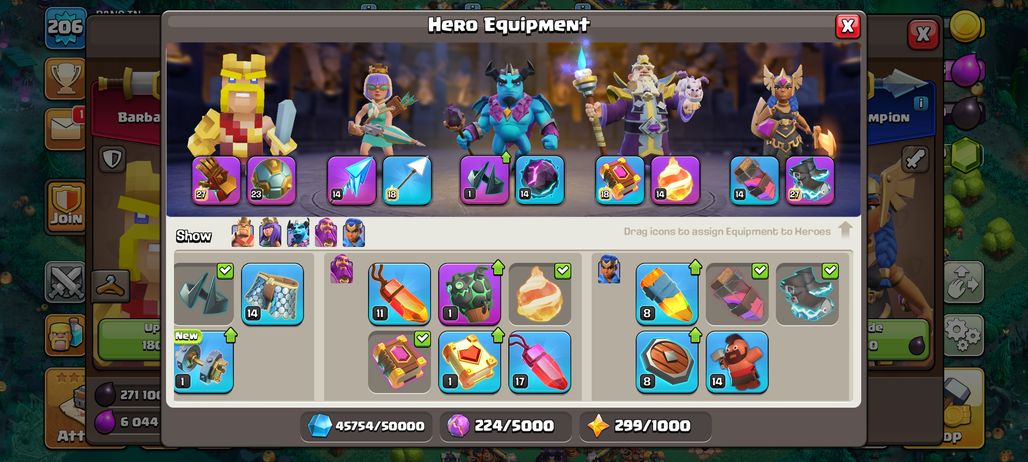Filter by Royal Champion in Show row
1028x462 pixels.
pos(354,233)
